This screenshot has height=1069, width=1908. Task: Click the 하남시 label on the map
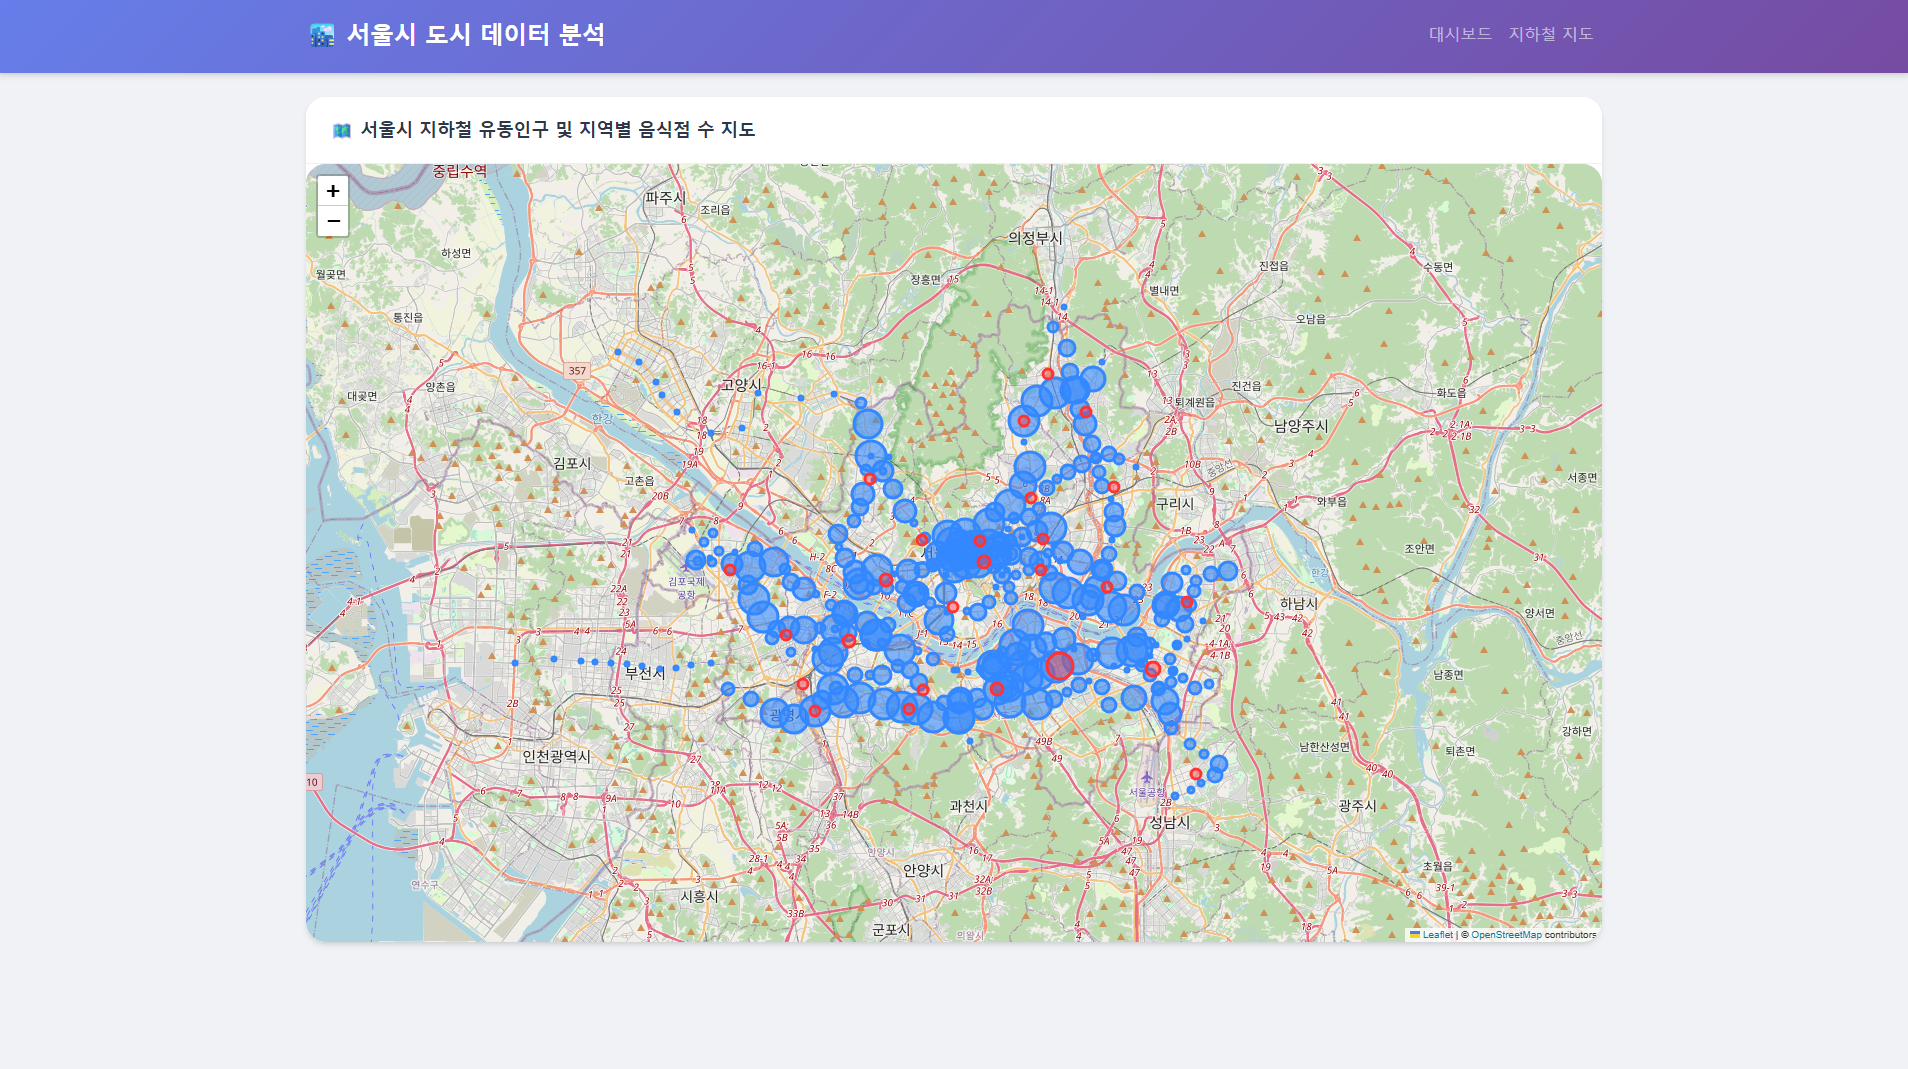1299,604
